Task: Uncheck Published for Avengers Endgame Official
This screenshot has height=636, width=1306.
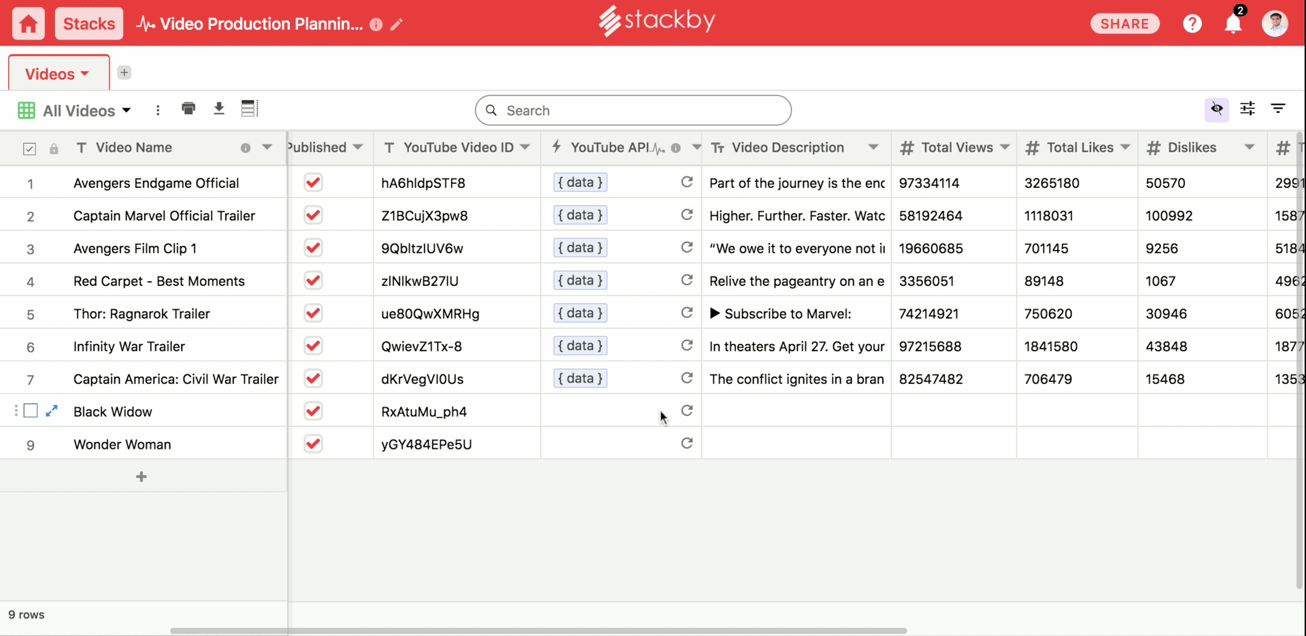Action: (x=313, y=183)
